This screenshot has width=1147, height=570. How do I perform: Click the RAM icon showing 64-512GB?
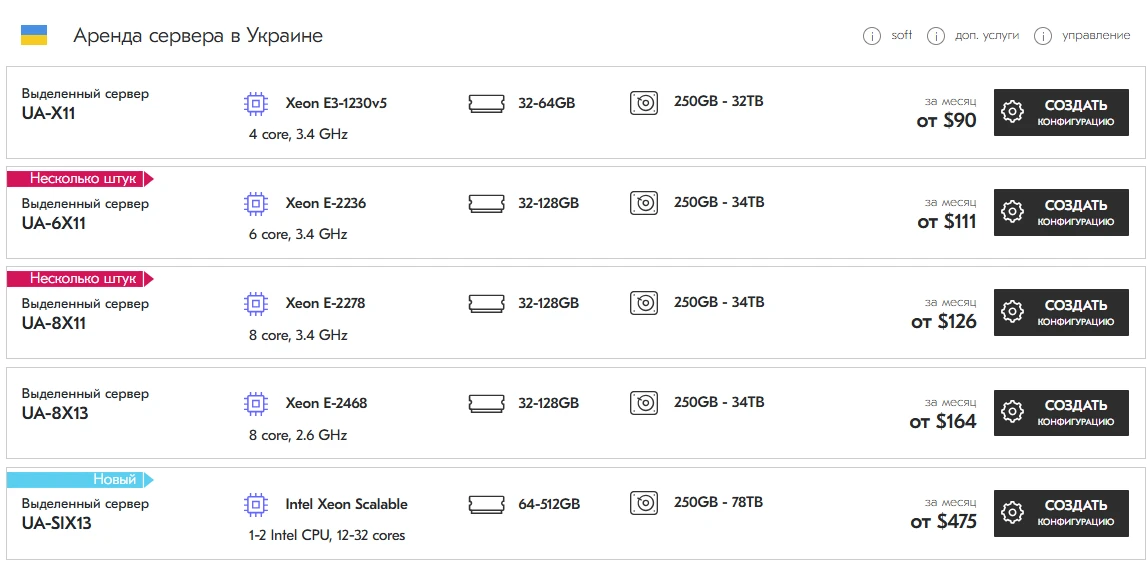coord(487,503)
